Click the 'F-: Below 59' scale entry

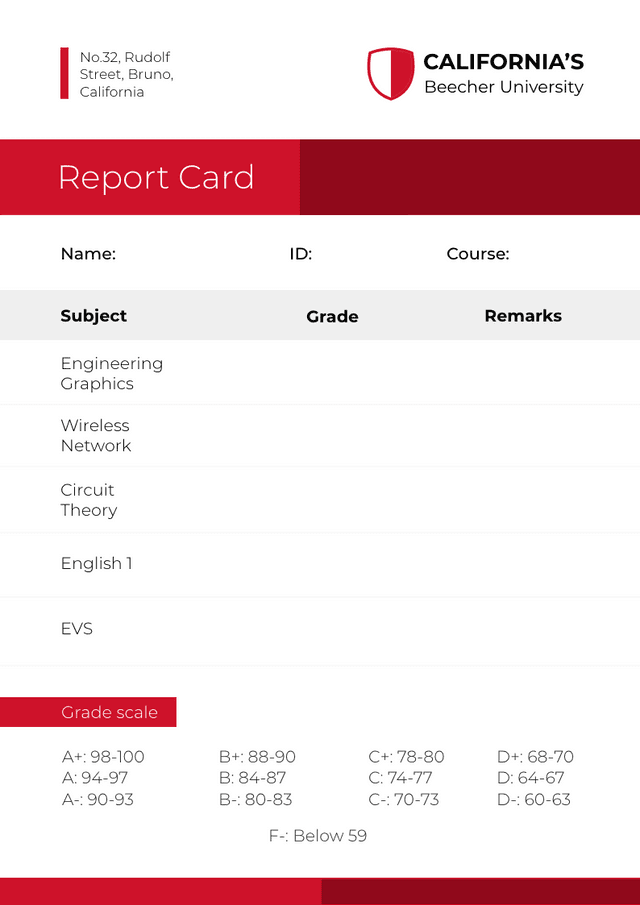click(318, 836)
